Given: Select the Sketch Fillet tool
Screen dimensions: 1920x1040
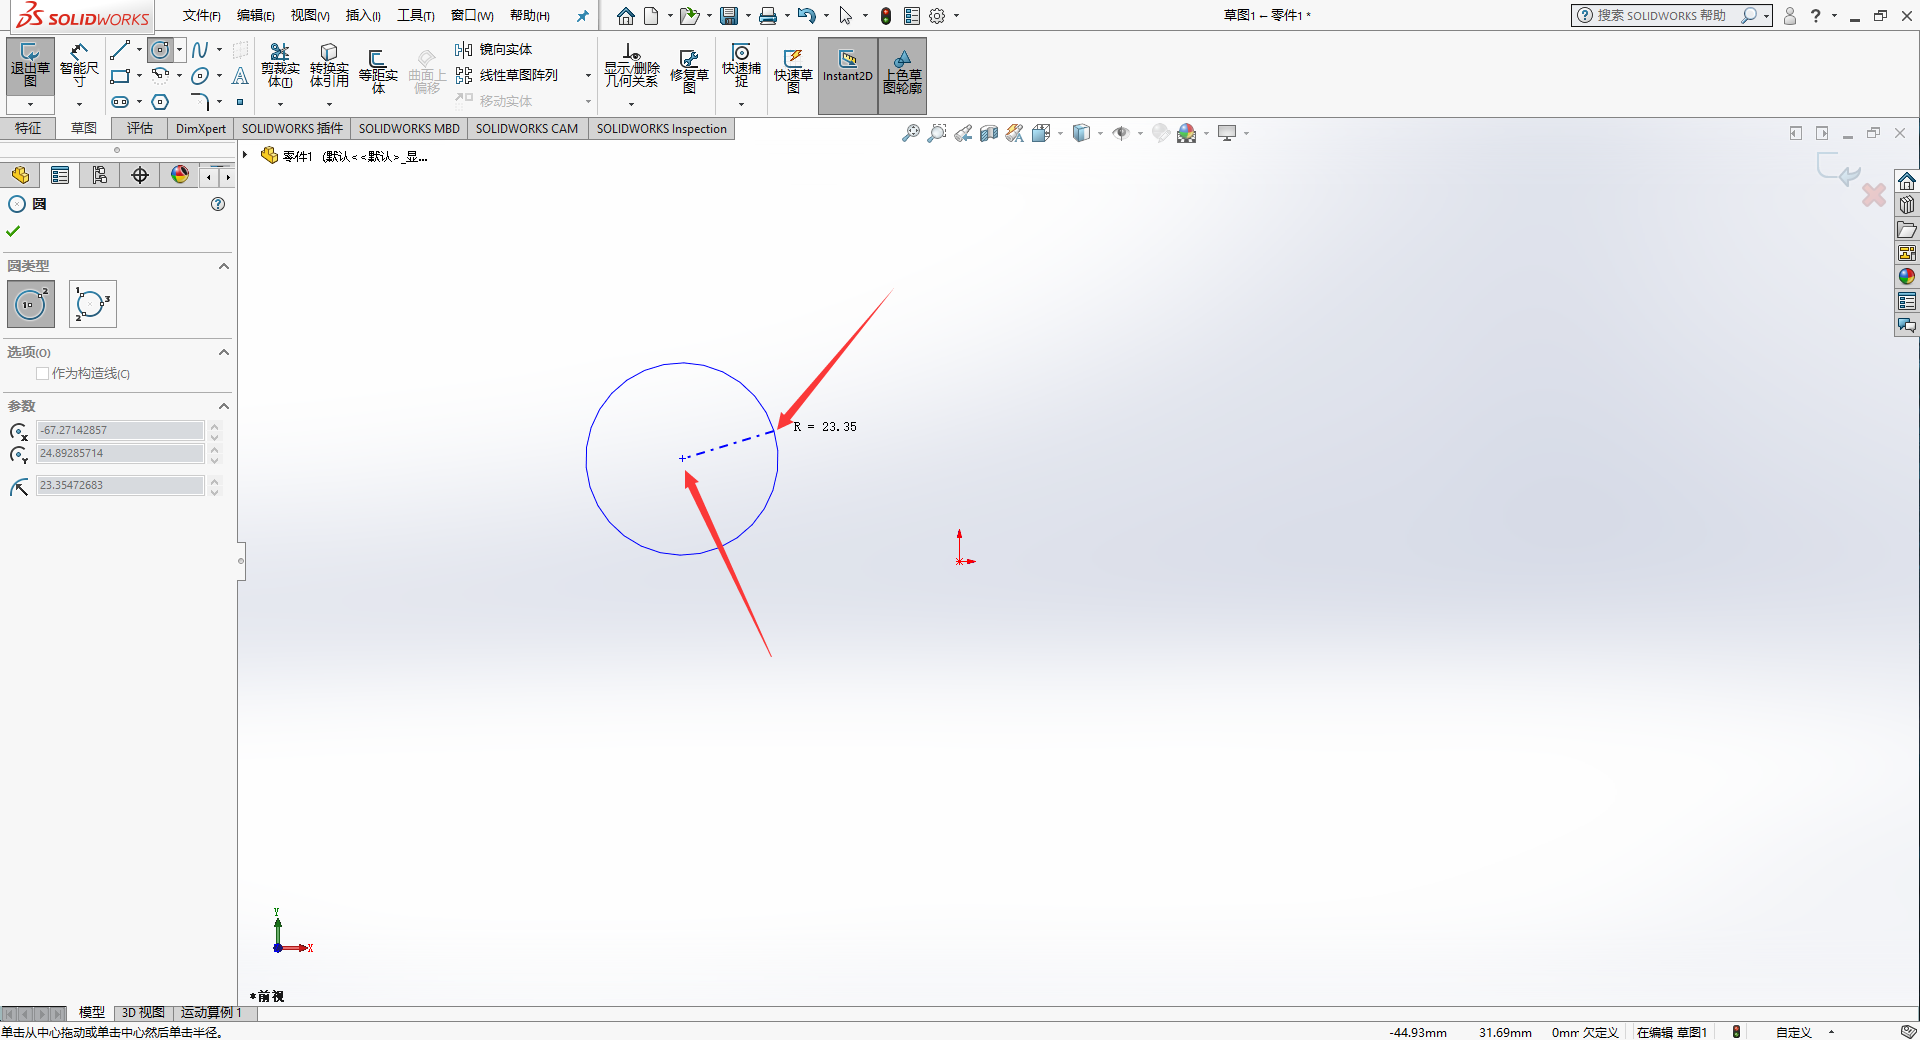Looking at the screenshot, I should coord(200,102).
